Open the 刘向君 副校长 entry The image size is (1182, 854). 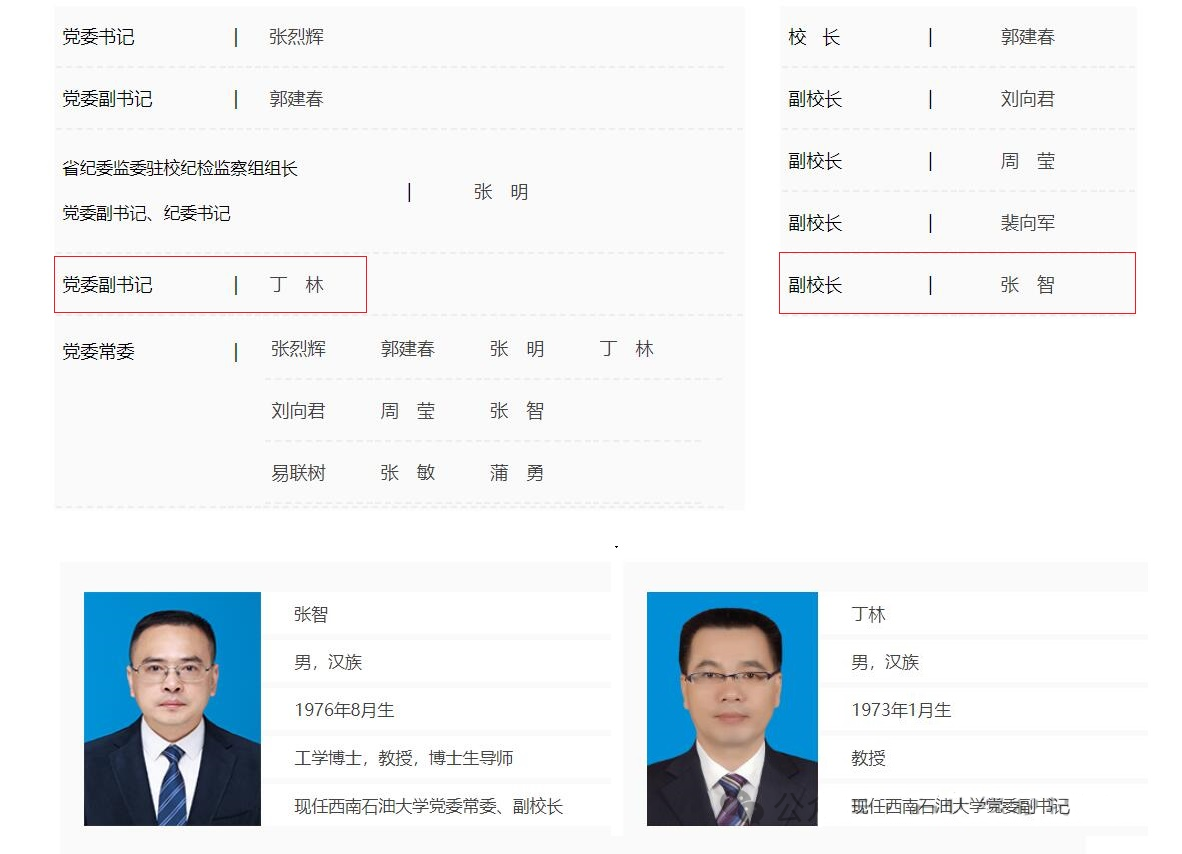coord(1026,99)
